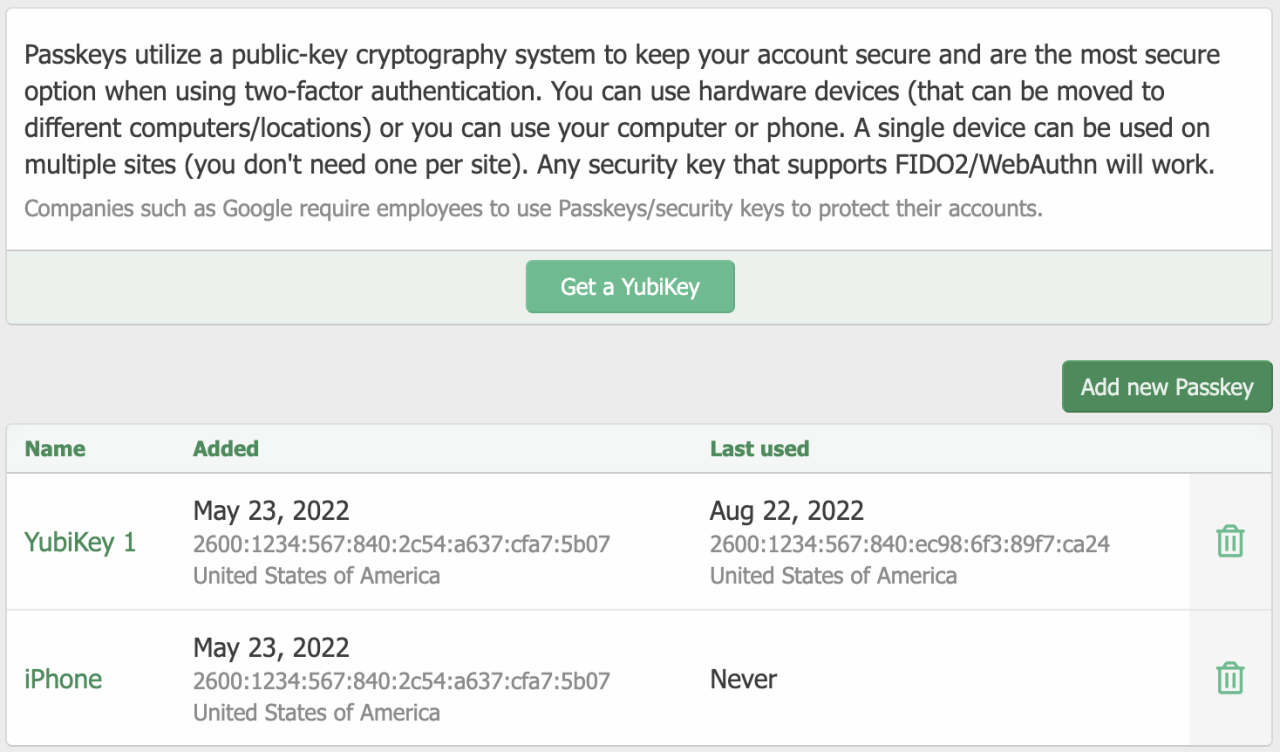The image size is (1280, 752).
Task: Select YubiKey 1 last used Aug 22, 2022
Action: pos(787,511)
